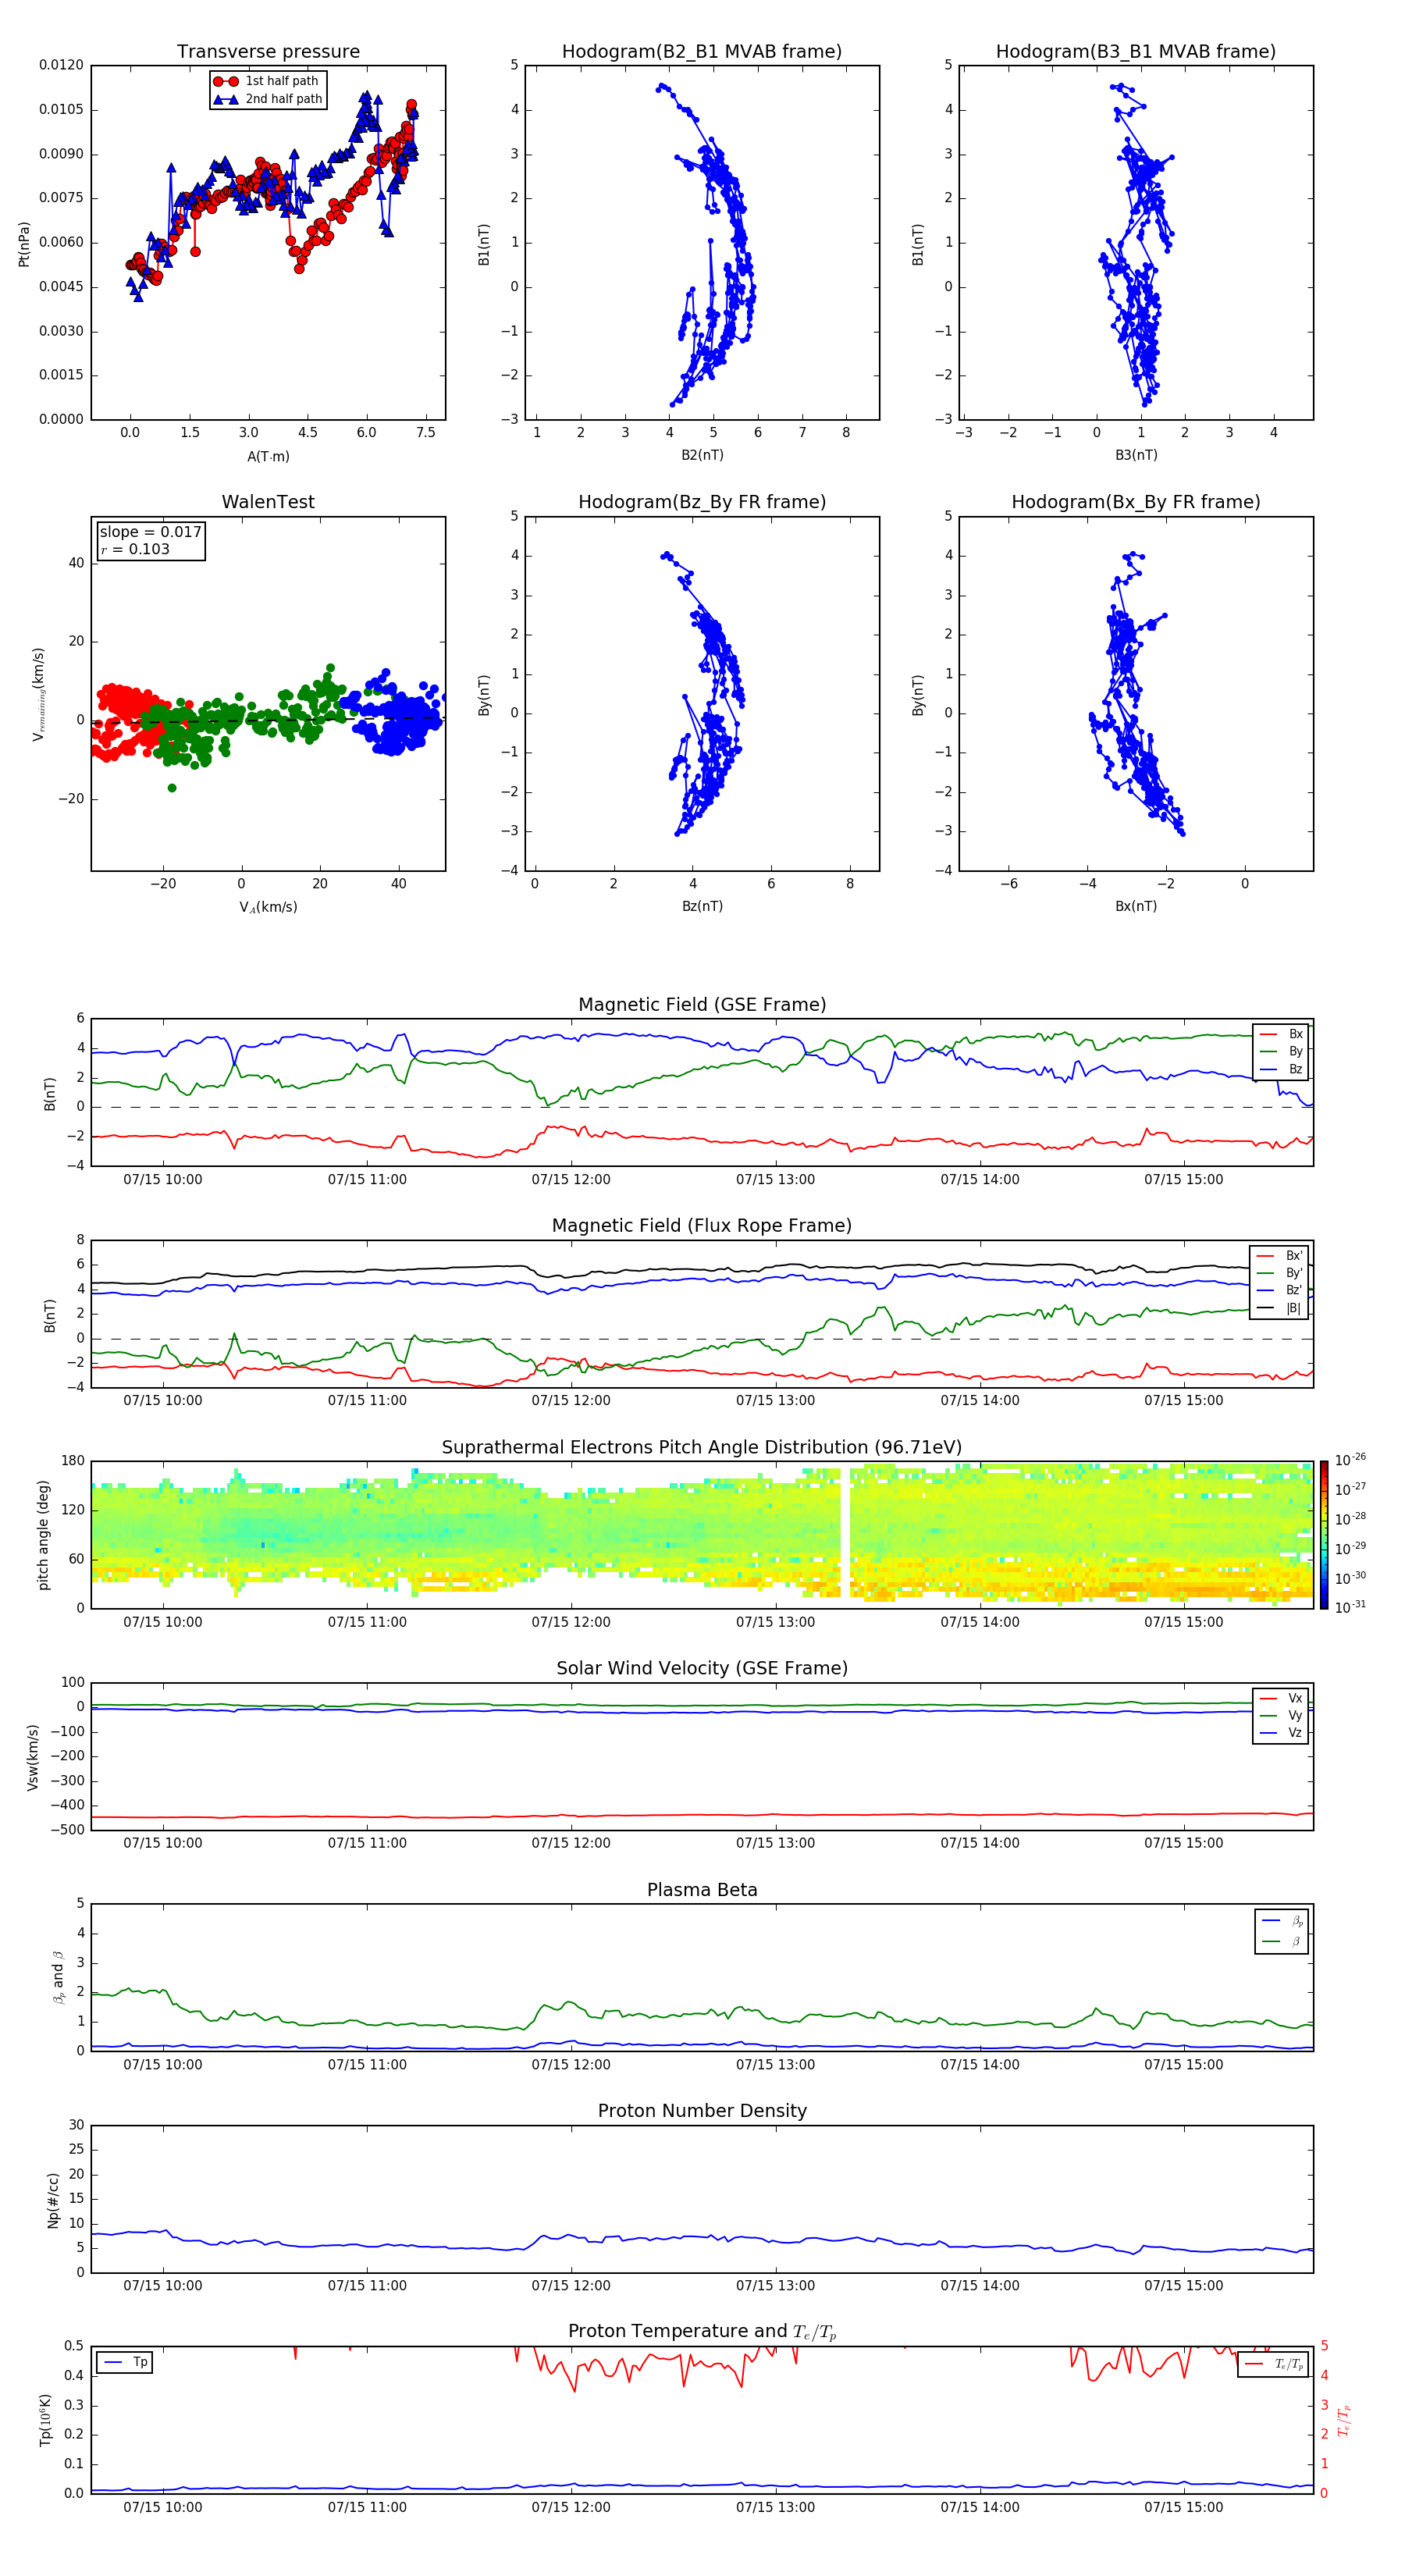1405x2576 pixels.
Task: Click the red Te/Tp right axis label
Action: [x=1344, y=2420]
